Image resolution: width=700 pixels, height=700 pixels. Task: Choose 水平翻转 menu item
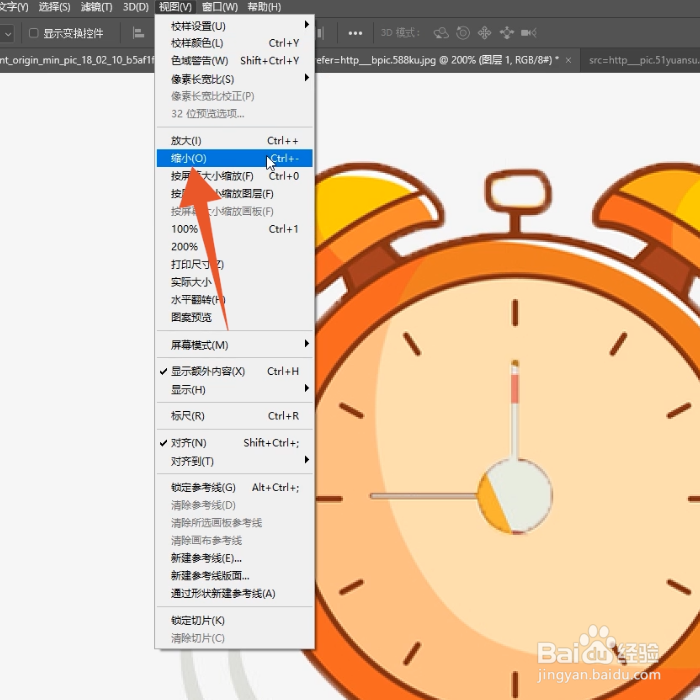tap(234, 300)
